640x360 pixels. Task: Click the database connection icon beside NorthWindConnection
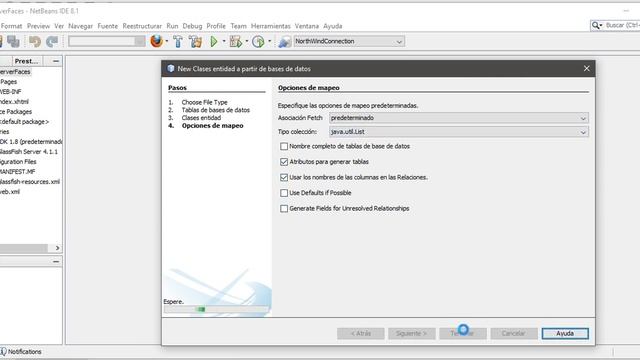point(284,41)
